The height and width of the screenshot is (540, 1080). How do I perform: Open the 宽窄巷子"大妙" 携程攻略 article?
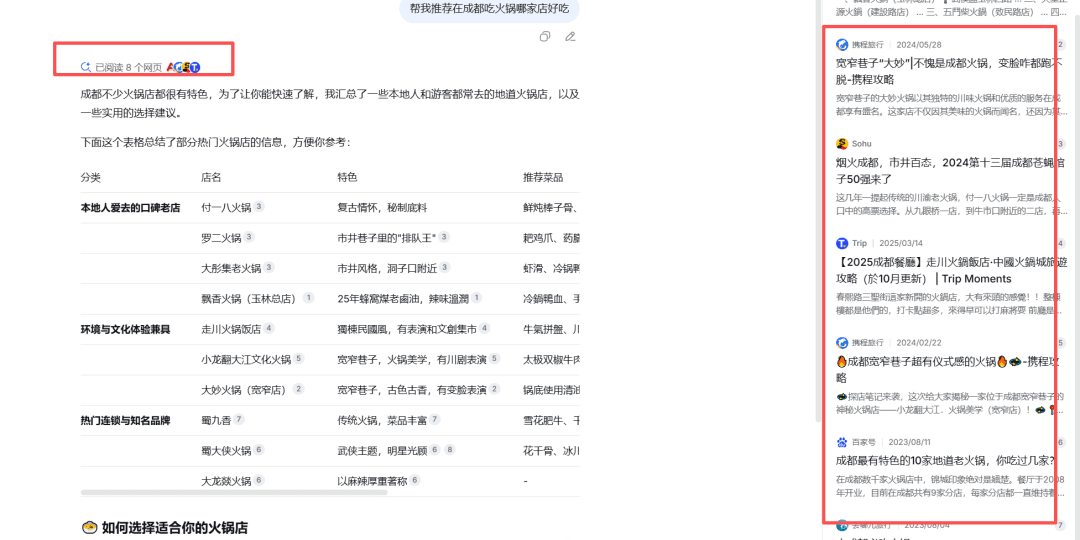(941, 70)
